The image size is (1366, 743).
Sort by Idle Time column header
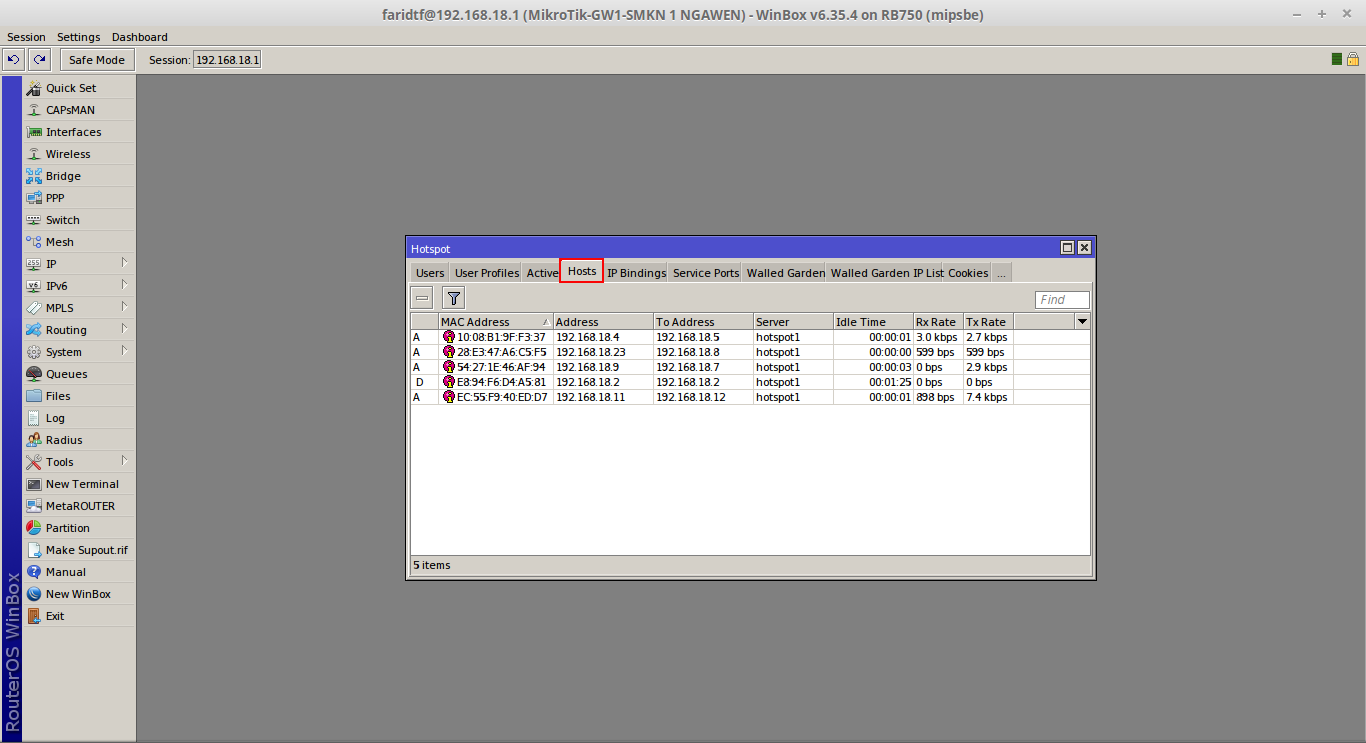tap(873, 322)
